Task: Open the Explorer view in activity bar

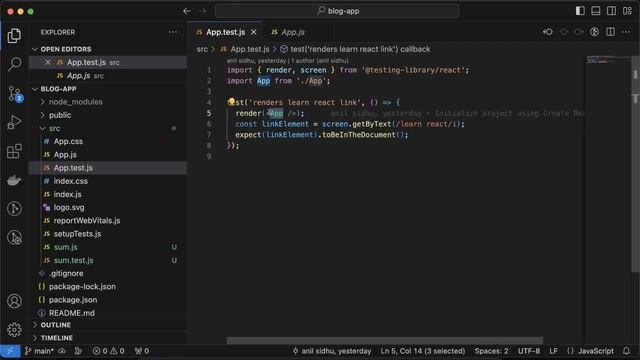Action: (x=14, y=36)
